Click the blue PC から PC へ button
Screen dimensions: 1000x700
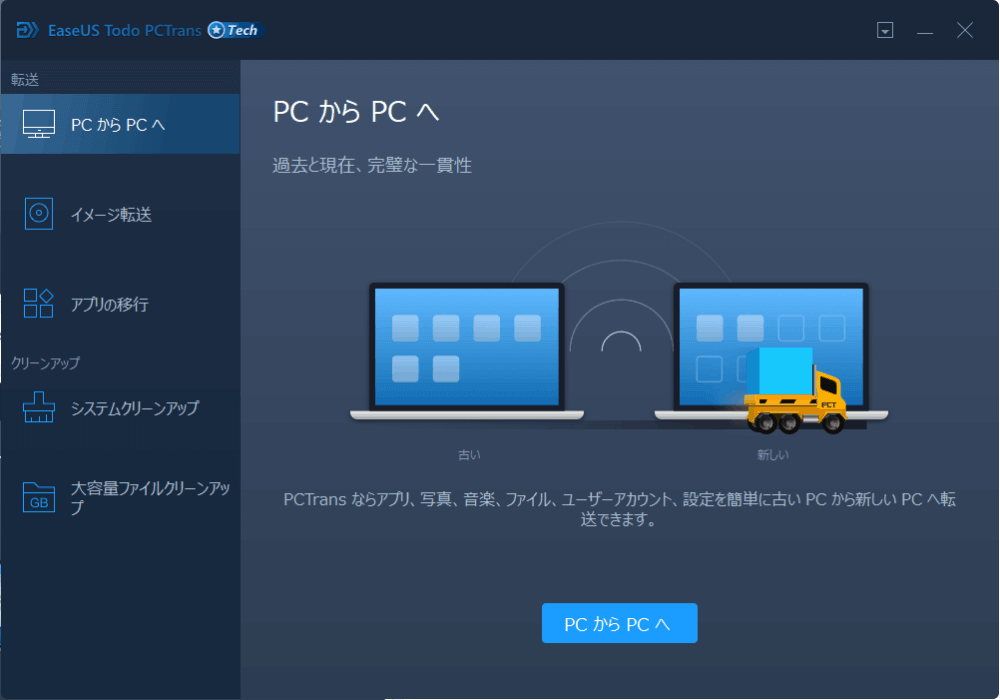[619, 623]
